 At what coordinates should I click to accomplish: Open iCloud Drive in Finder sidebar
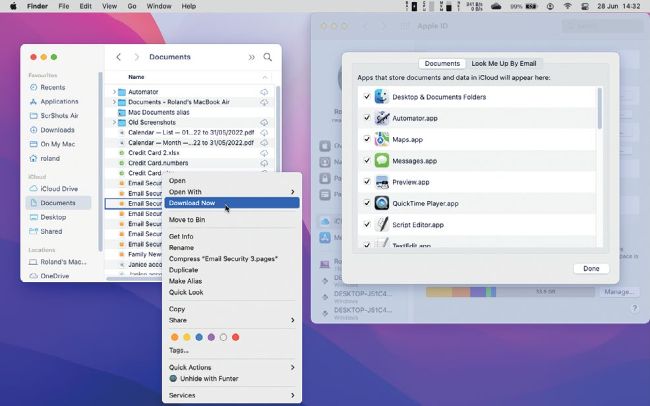[x=53, y=189]
